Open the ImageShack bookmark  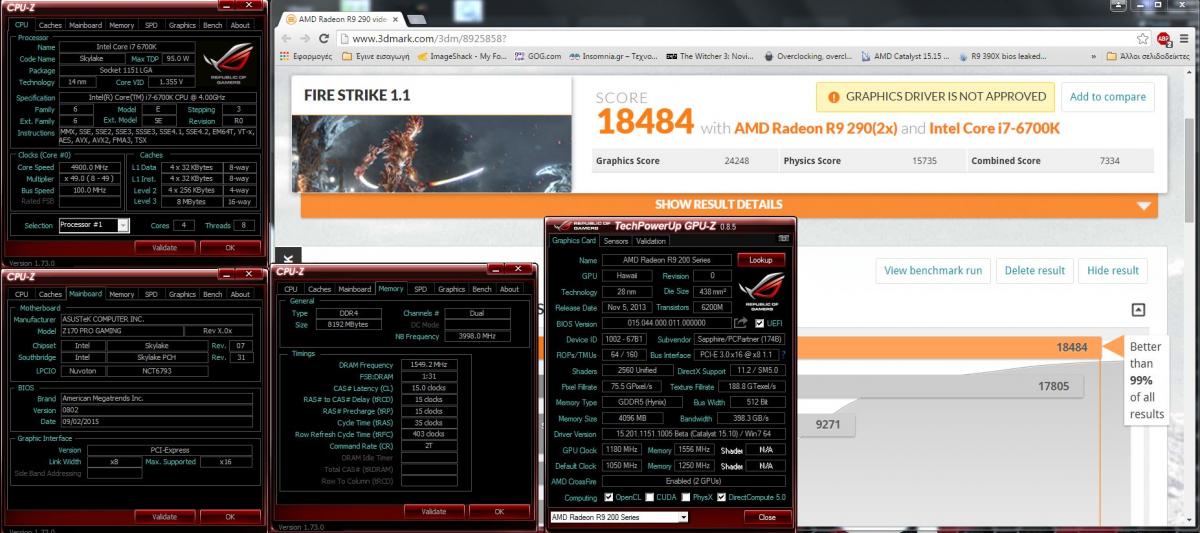464,57
